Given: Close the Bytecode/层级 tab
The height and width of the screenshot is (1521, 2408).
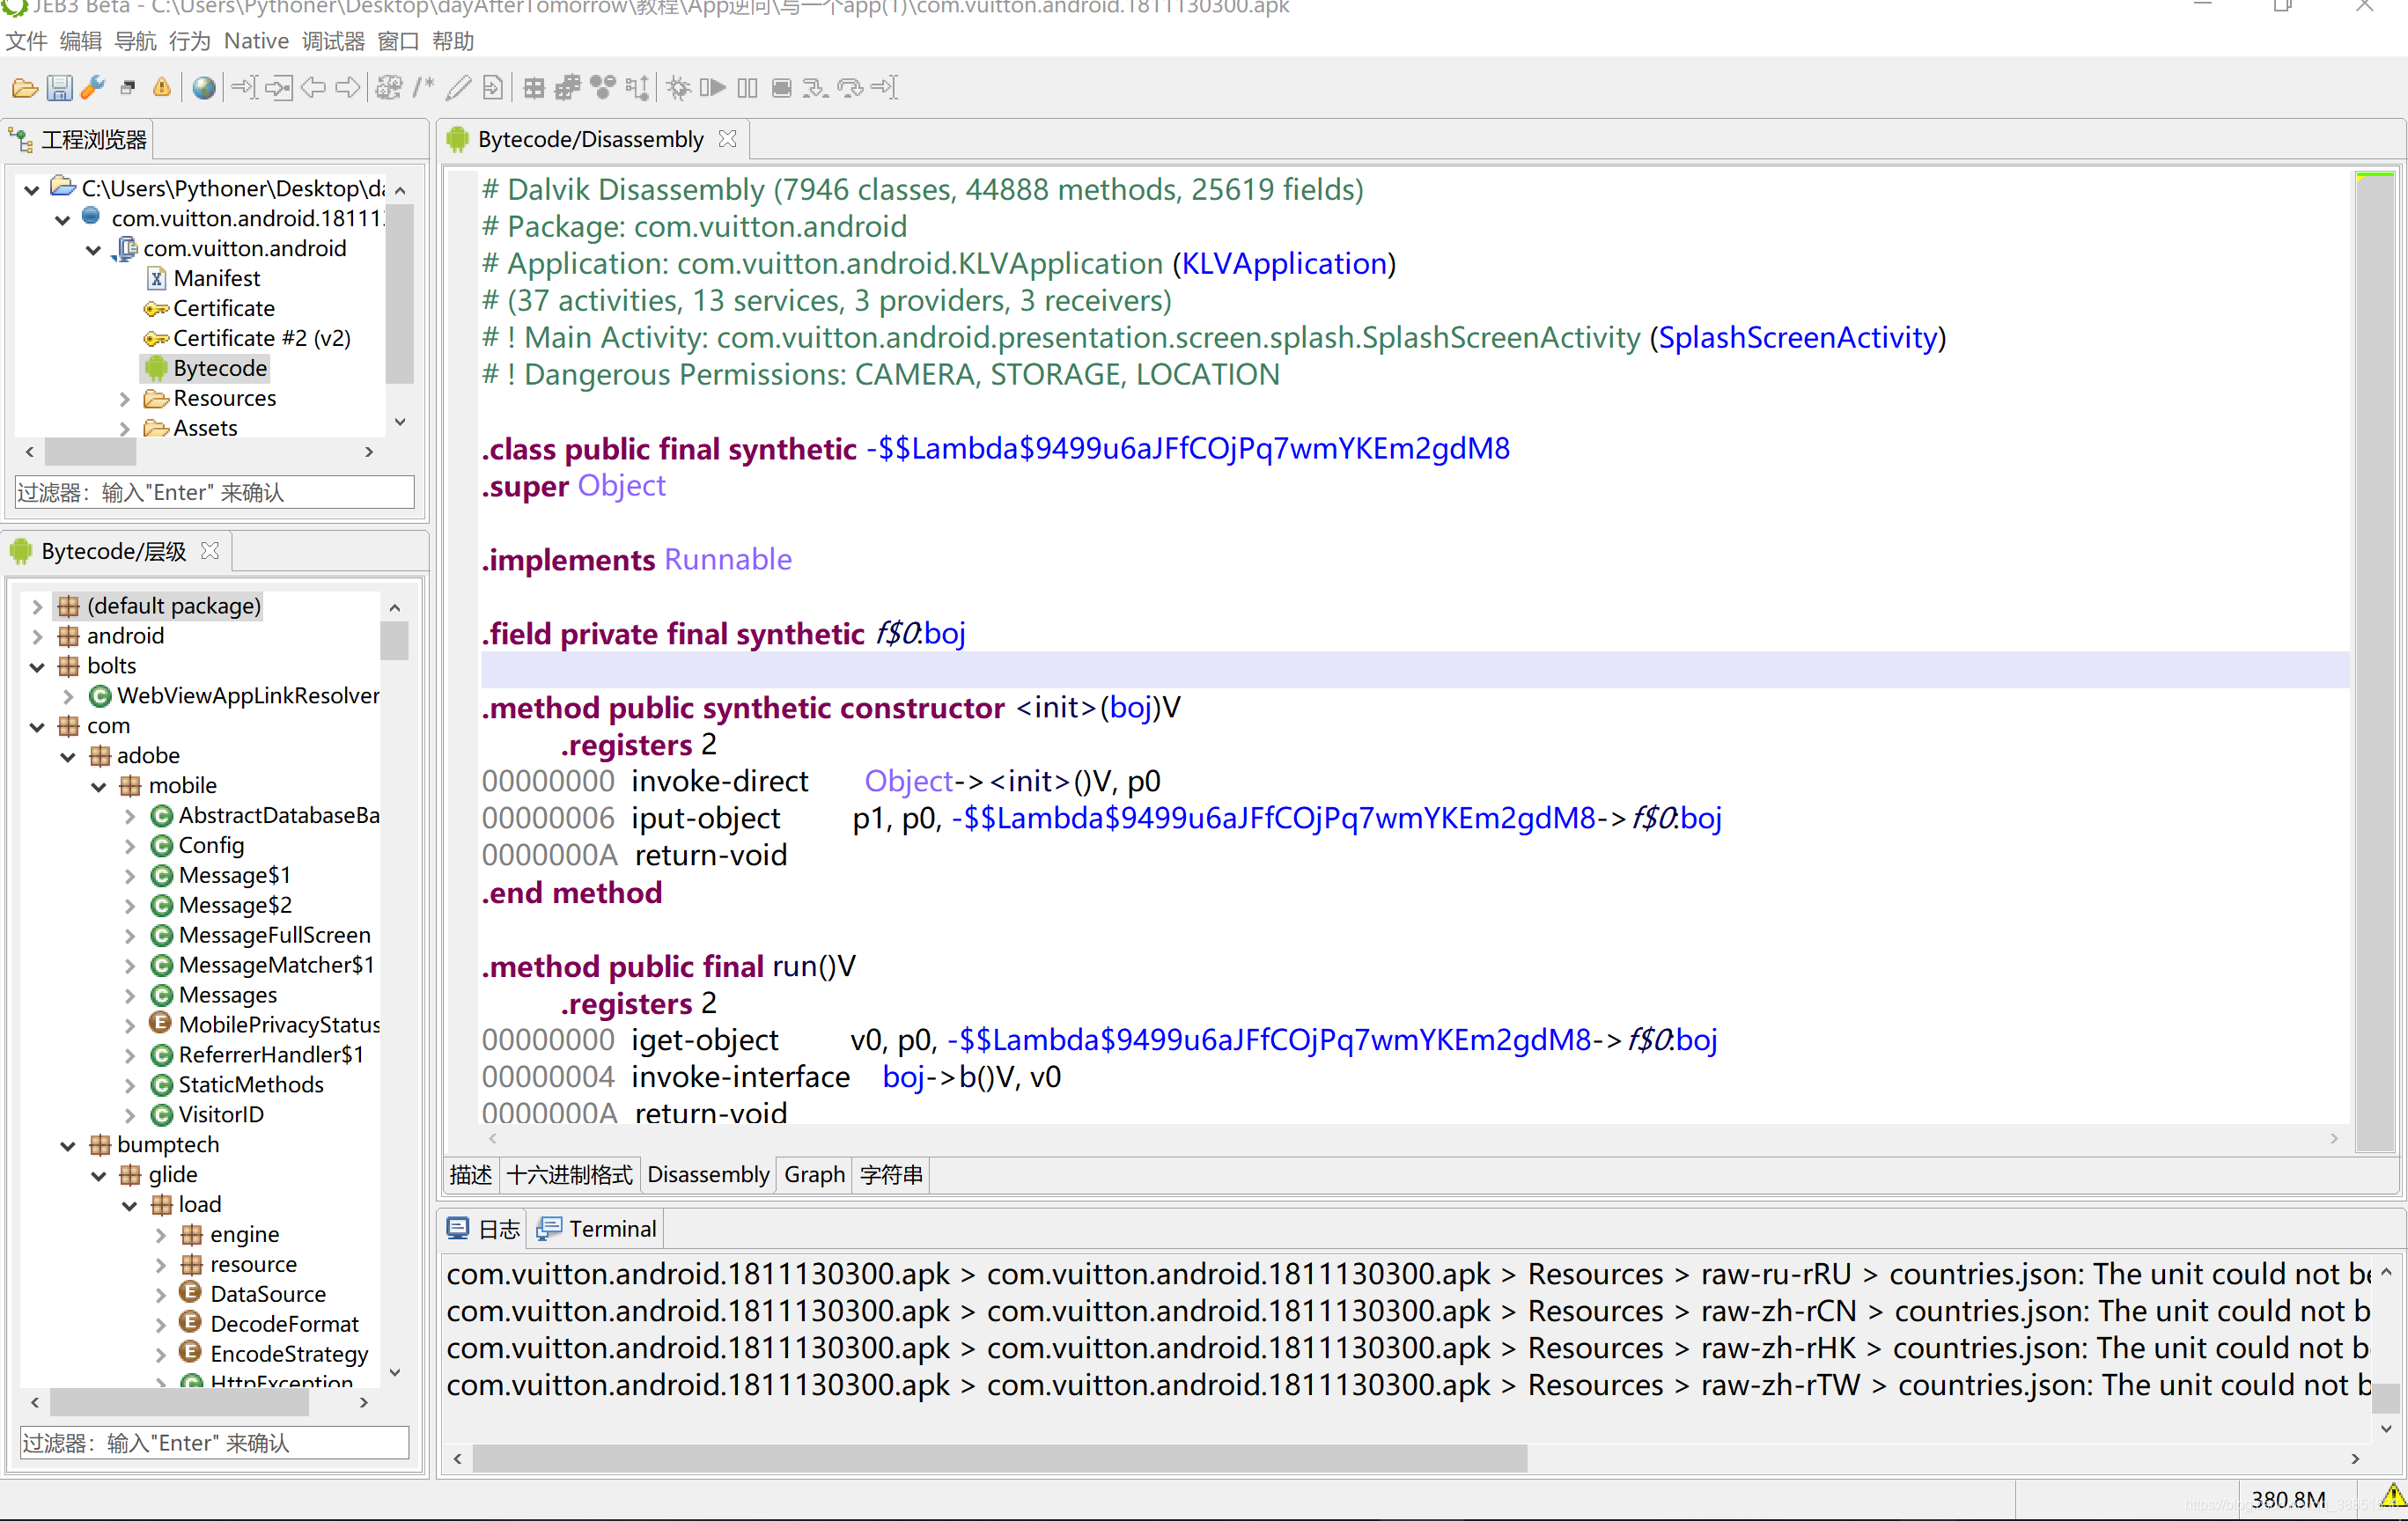Looking at the screenshot, I should (210, 551).
